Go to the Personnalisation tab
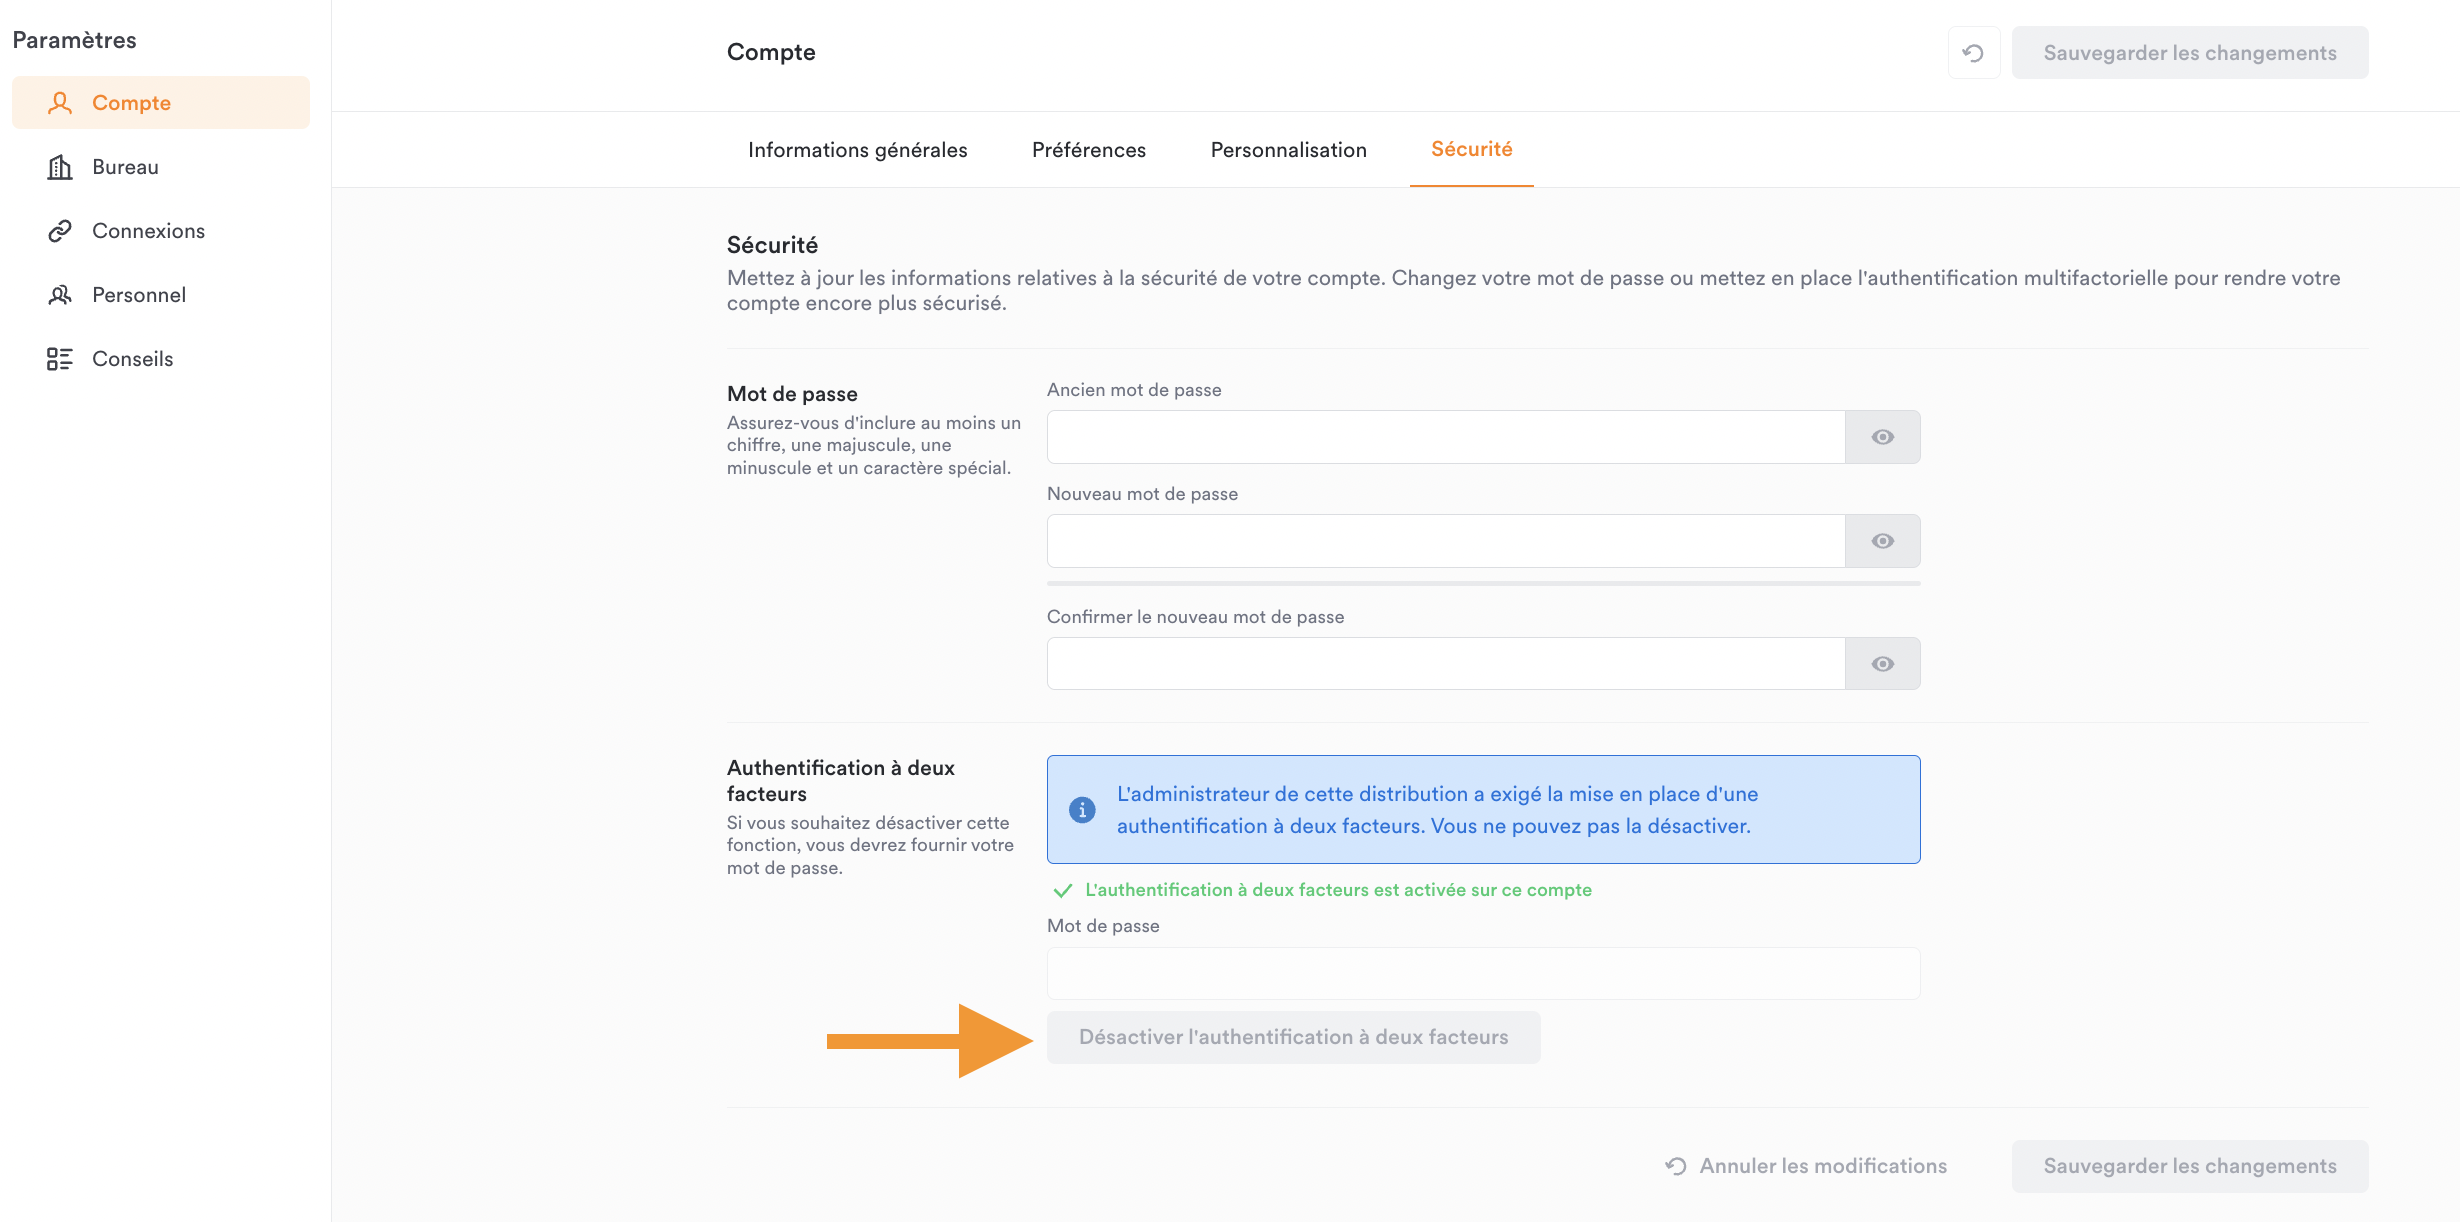 coord(1288,150)
